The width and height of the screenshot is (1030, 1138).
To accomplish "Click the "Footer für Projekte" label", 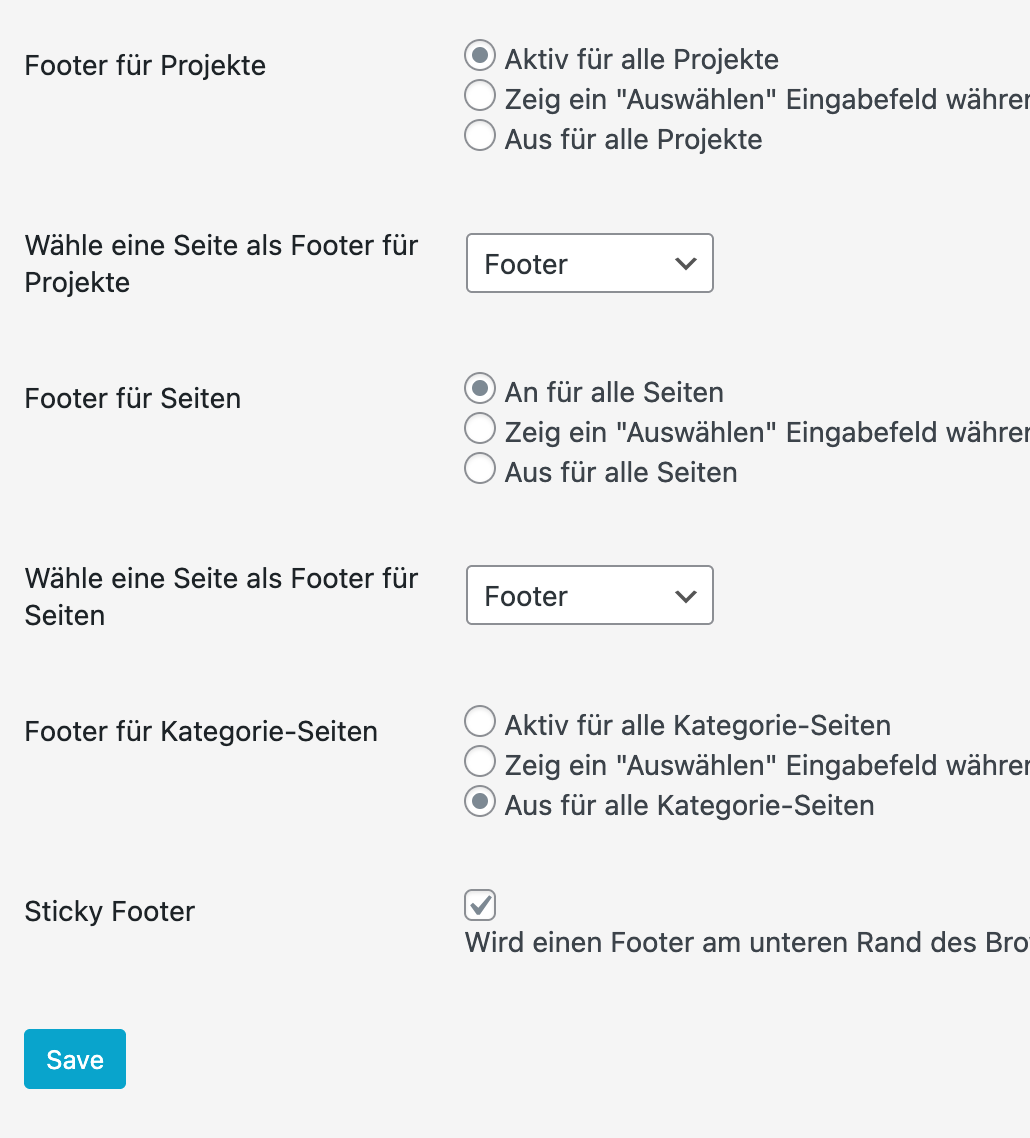I will (x=145, y=66).
